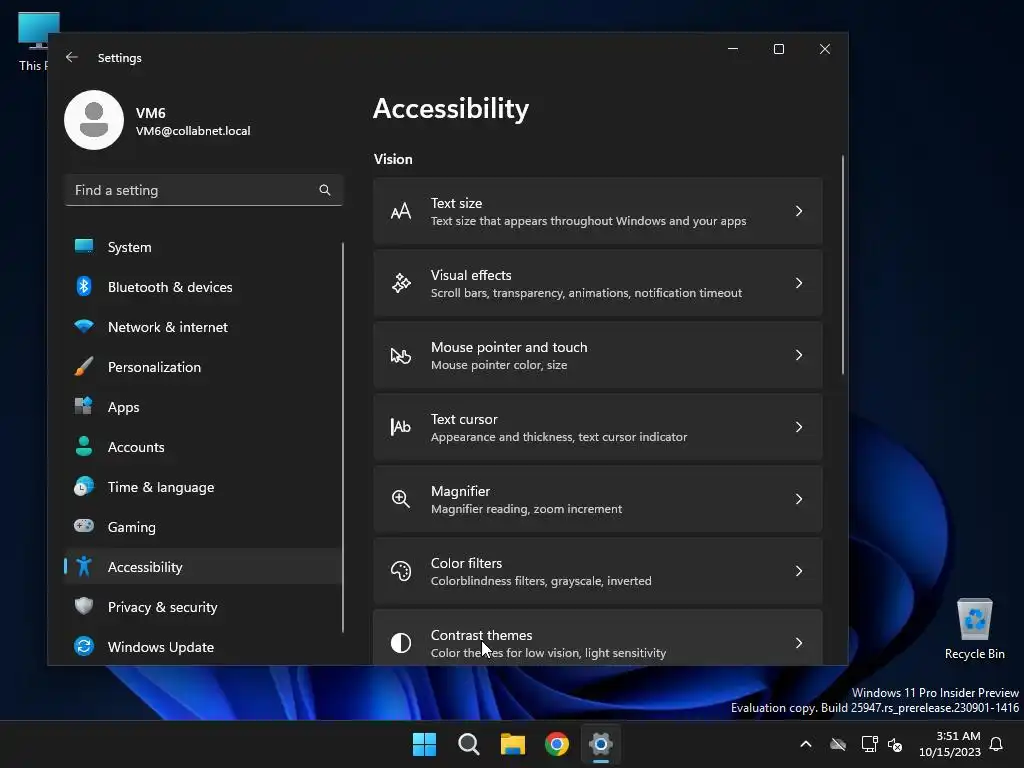Click the Time & language clock icon

(x=84, y=486)
